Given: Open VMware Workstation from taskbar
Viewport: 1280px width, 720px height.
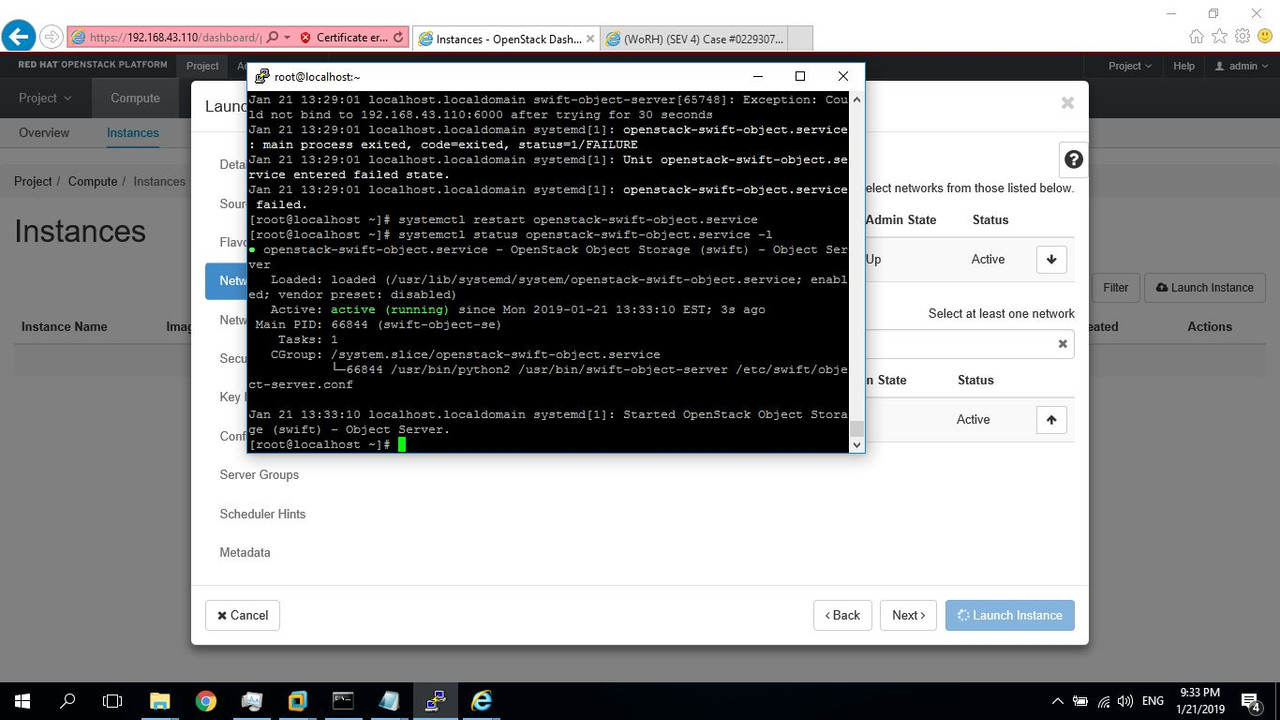Looking at the screenshot, I should point(297,701).
